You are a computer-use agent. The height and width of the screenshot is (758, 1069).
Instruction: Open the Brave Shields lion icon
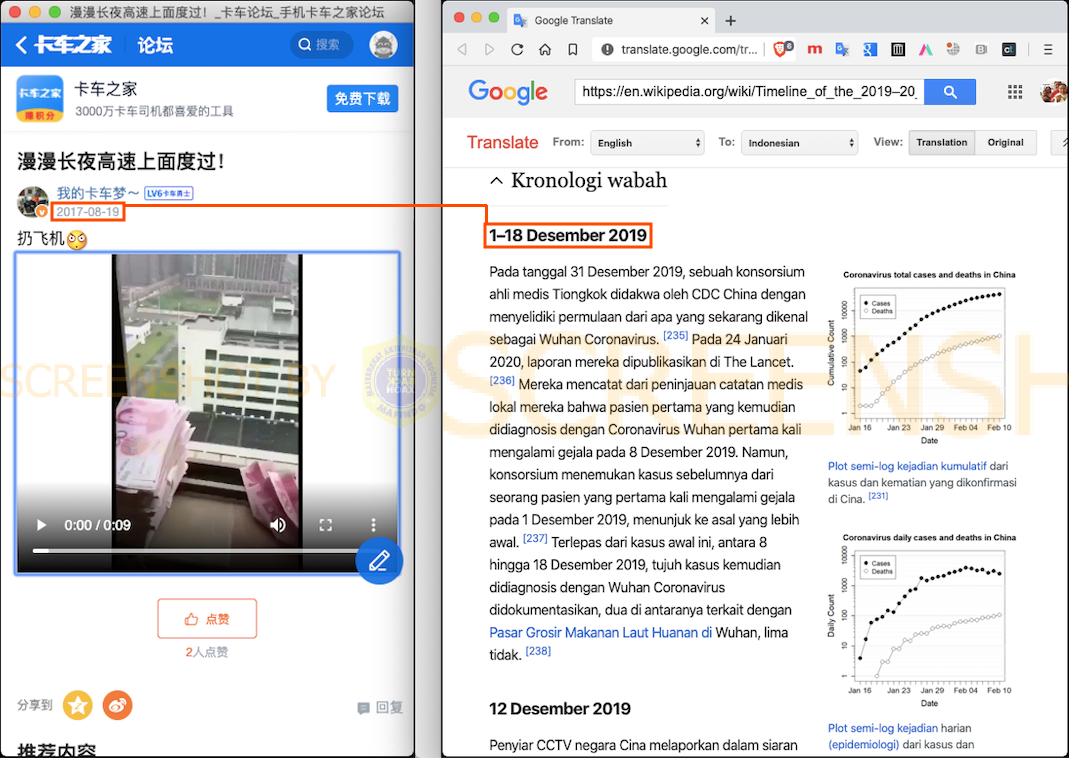tap(782, 49)
